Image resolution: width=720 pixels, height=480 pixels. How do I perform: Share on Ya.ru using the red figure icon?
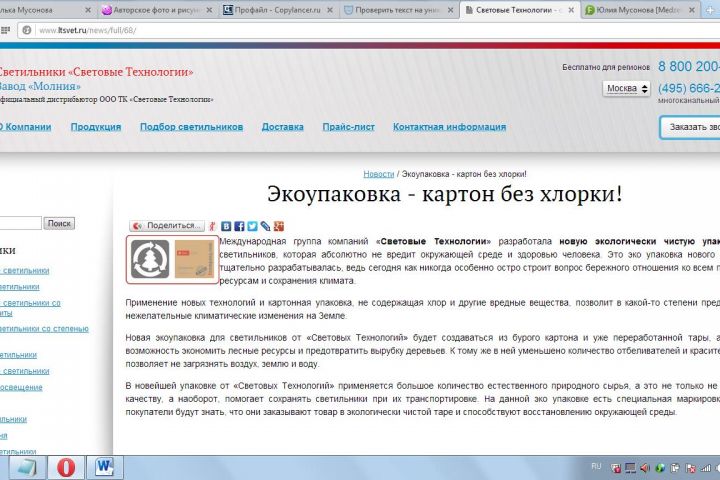click(212, 226)
